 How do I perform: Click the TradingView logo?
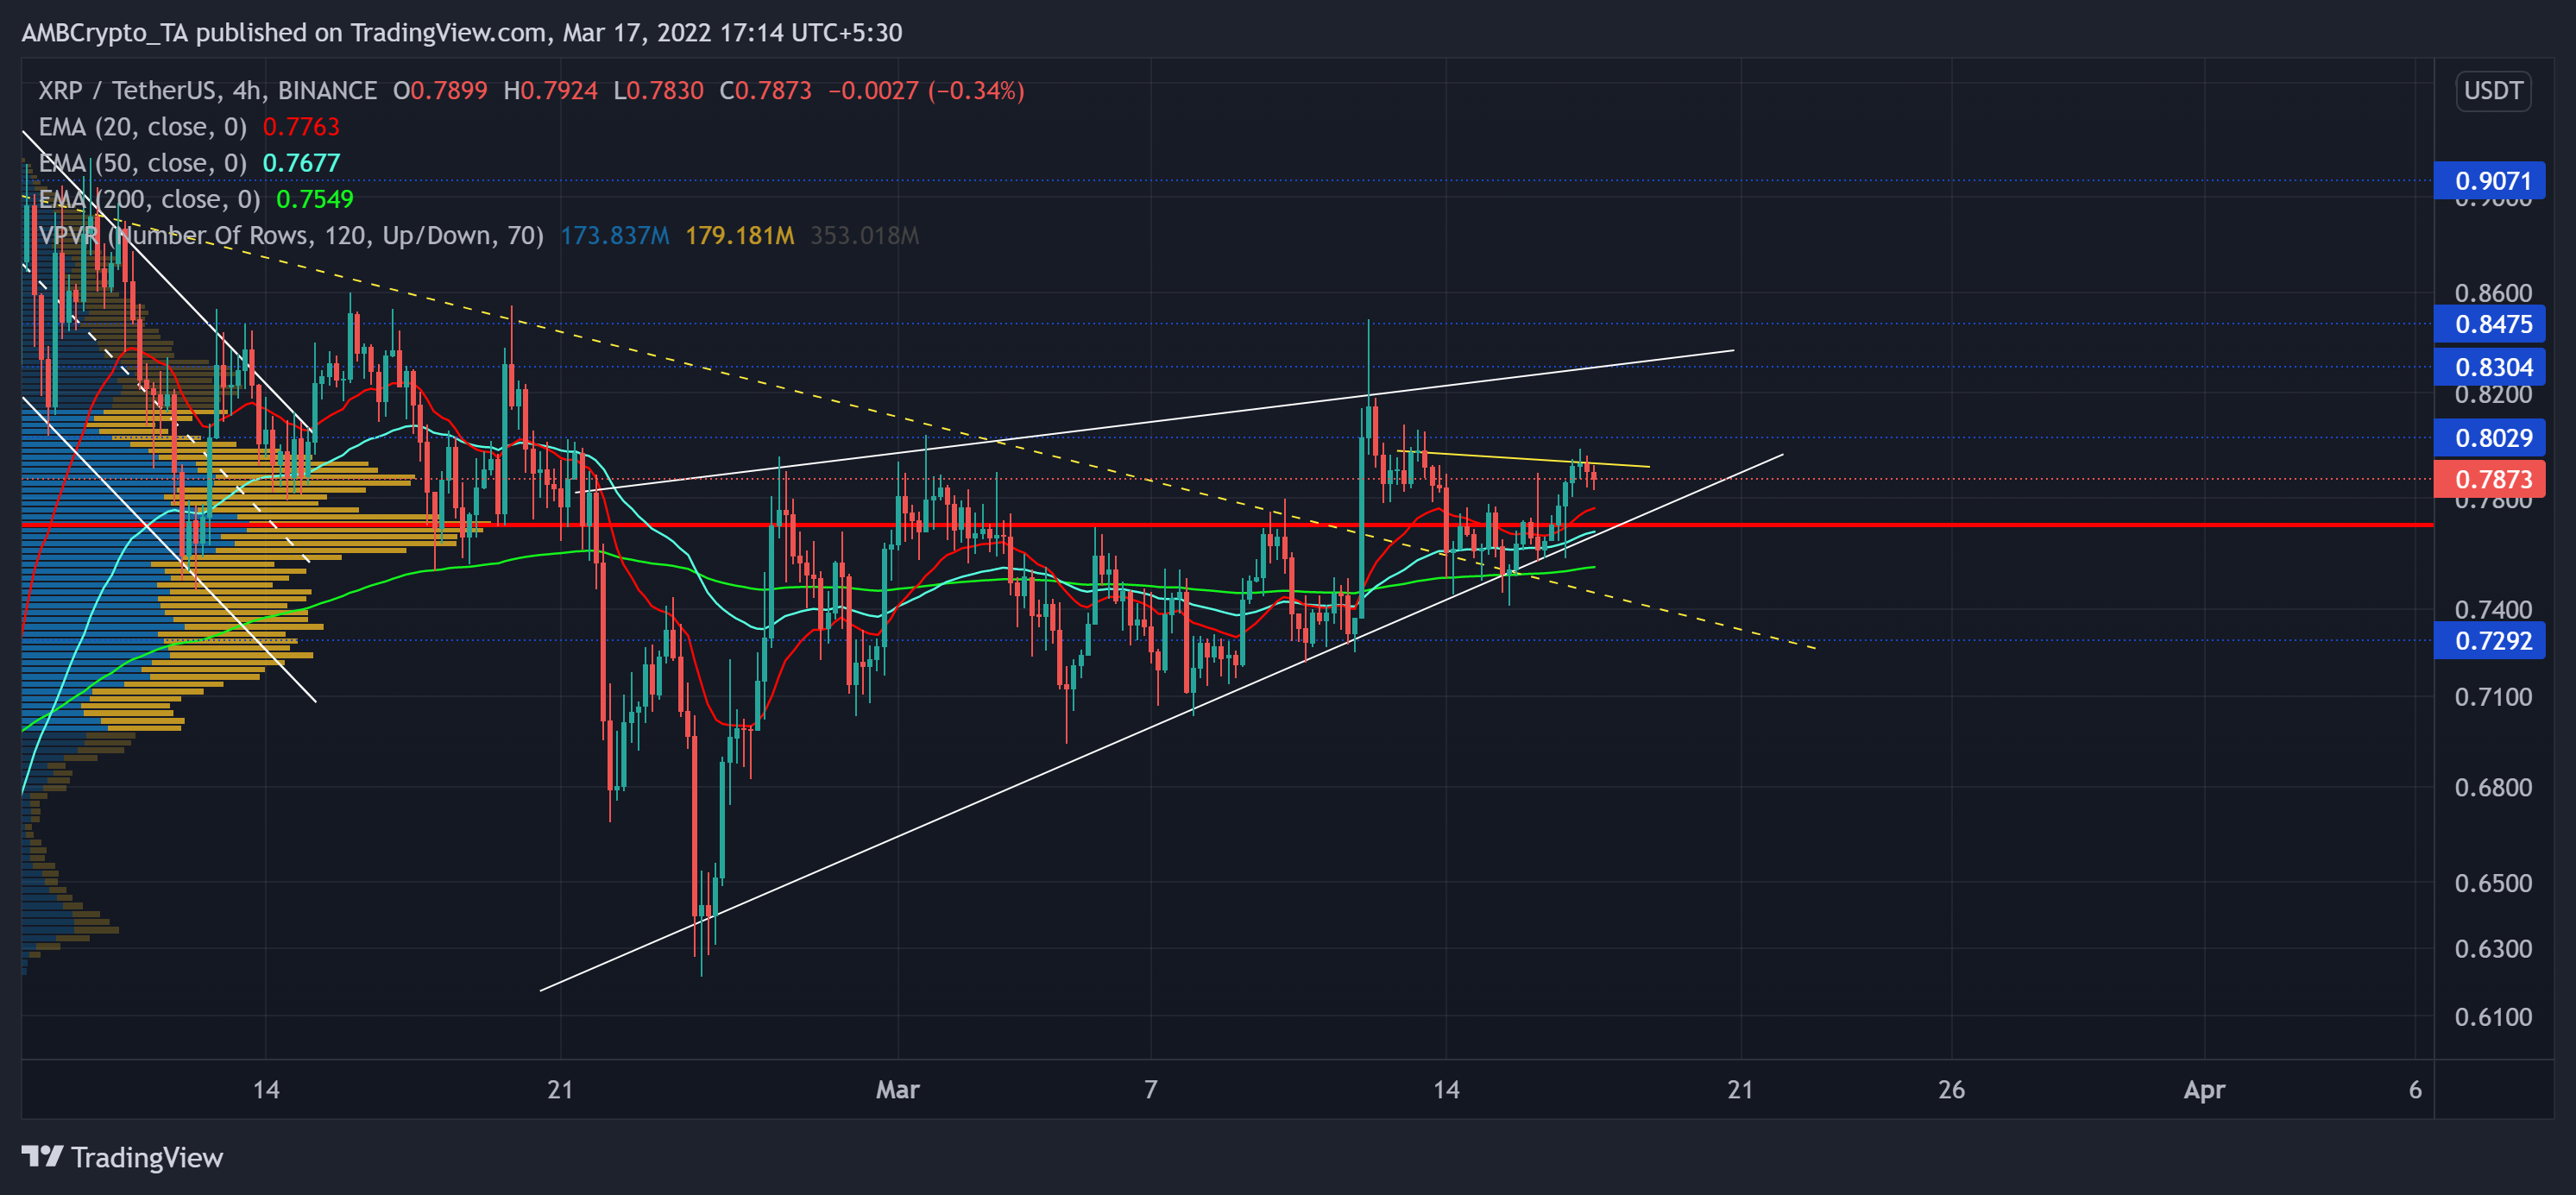coord(123,1157)
